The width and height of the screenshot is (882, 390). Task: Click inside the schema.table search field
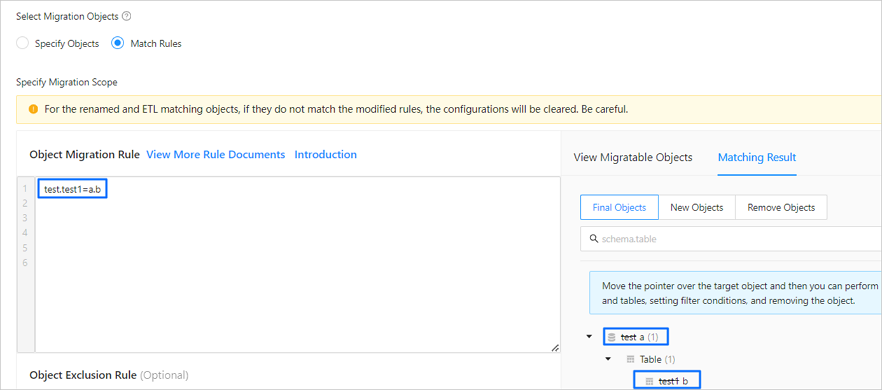click(731, 239)
